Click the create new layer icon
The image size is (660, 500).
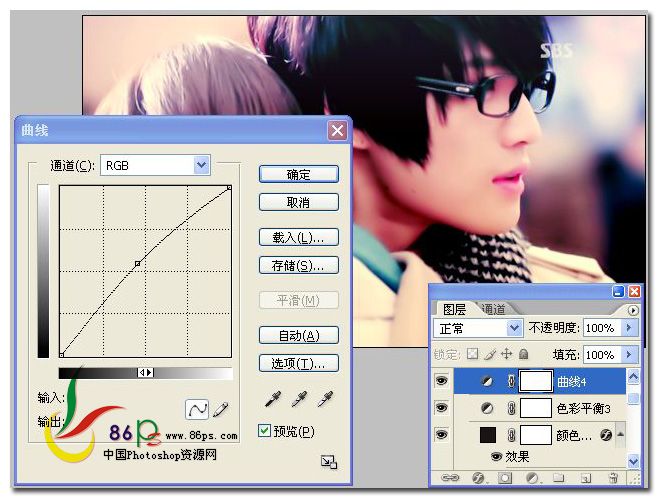(x=586, y=478)
